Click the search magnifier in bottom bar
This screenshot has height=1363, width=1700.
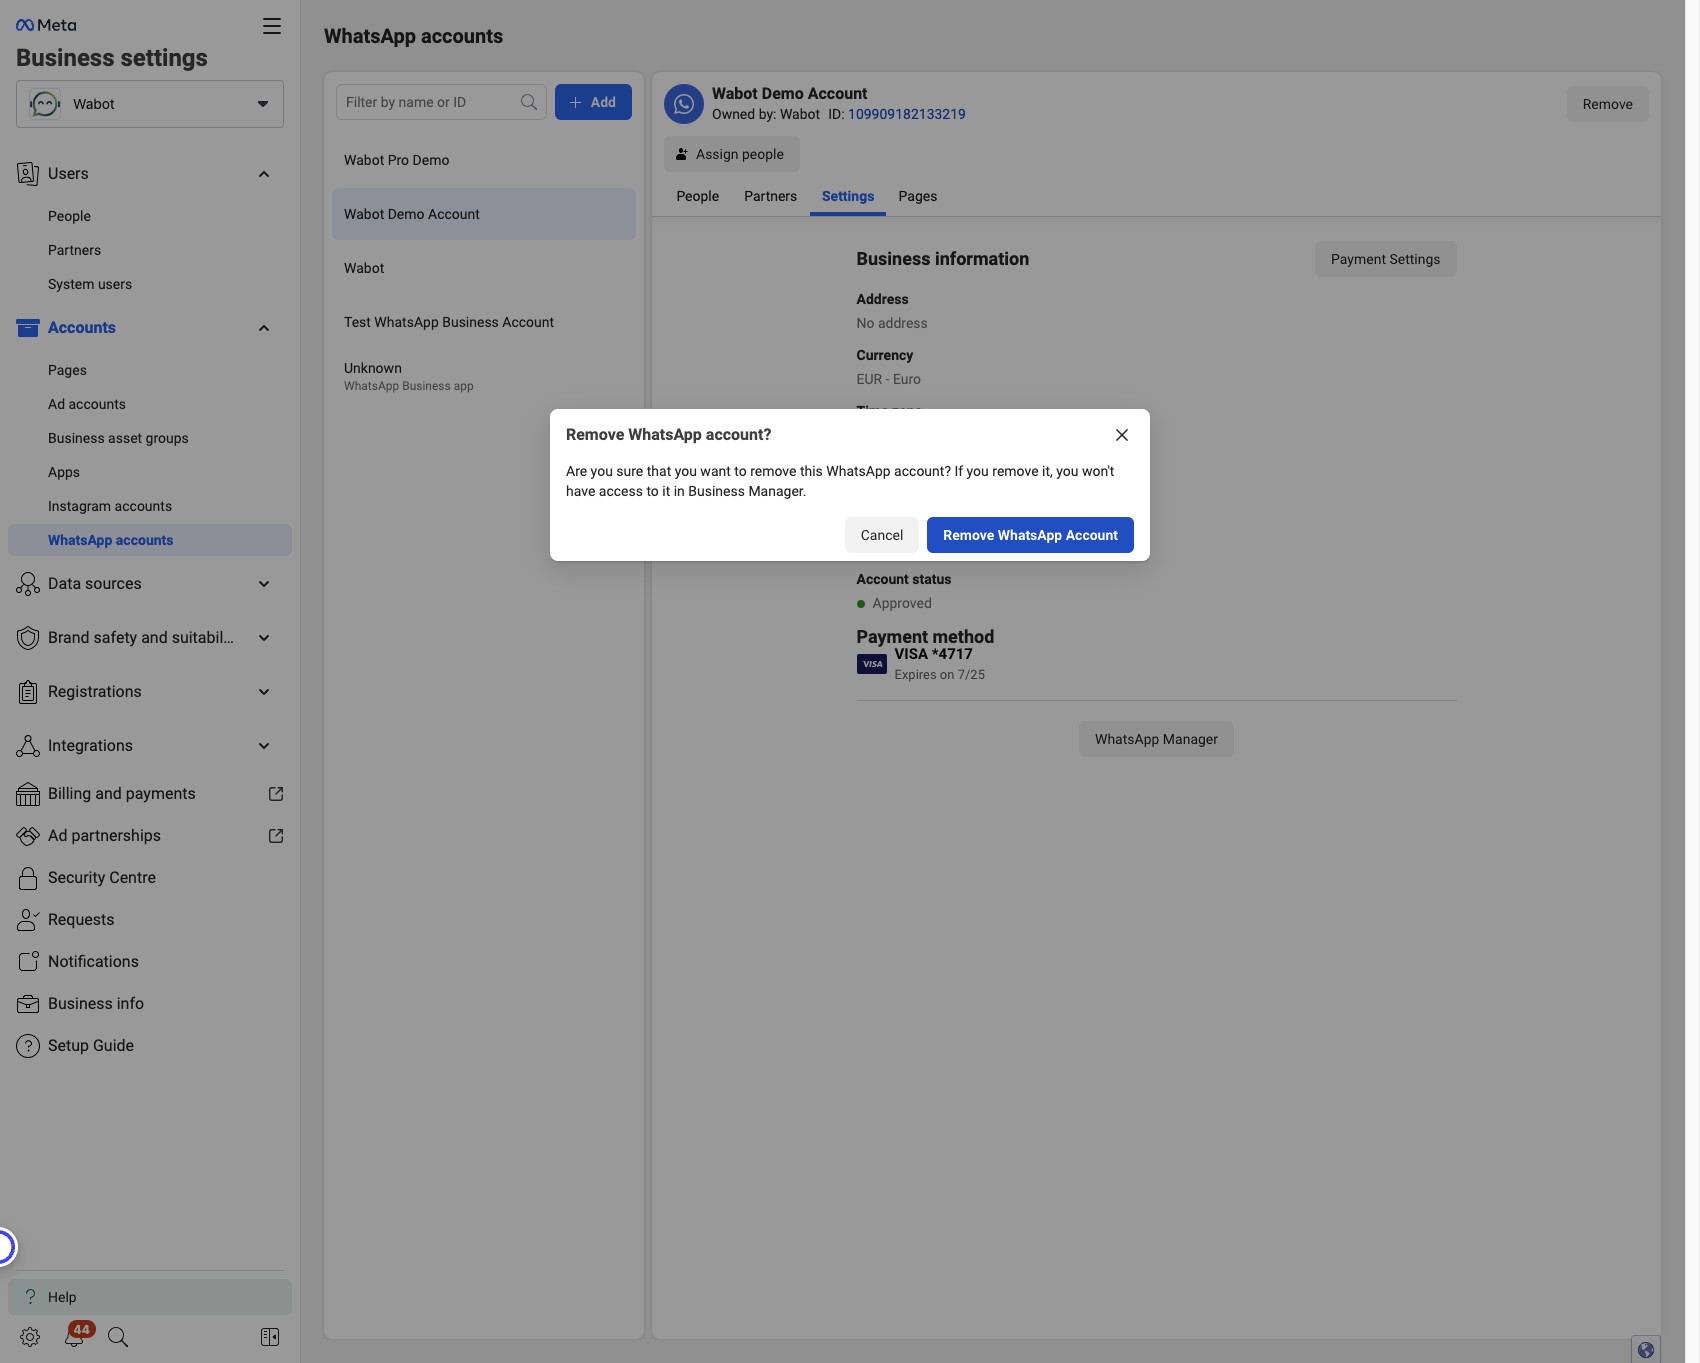pos(118,1337)
